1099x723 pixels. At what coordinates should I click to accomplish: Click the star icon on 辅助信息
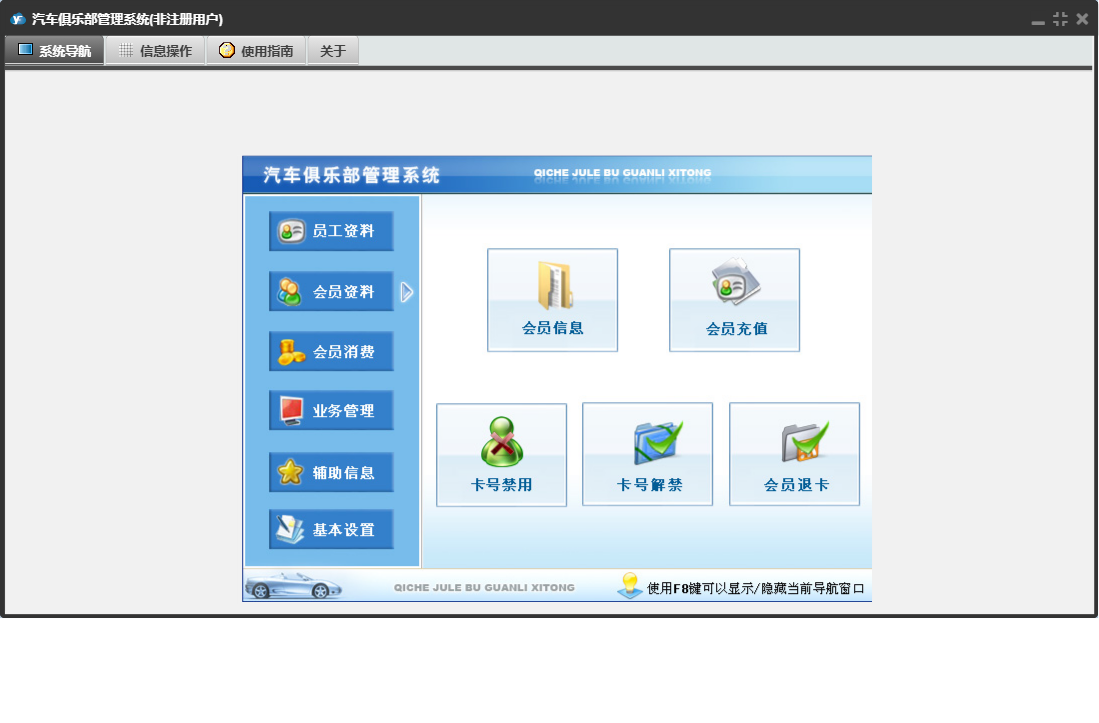point(290,472)
